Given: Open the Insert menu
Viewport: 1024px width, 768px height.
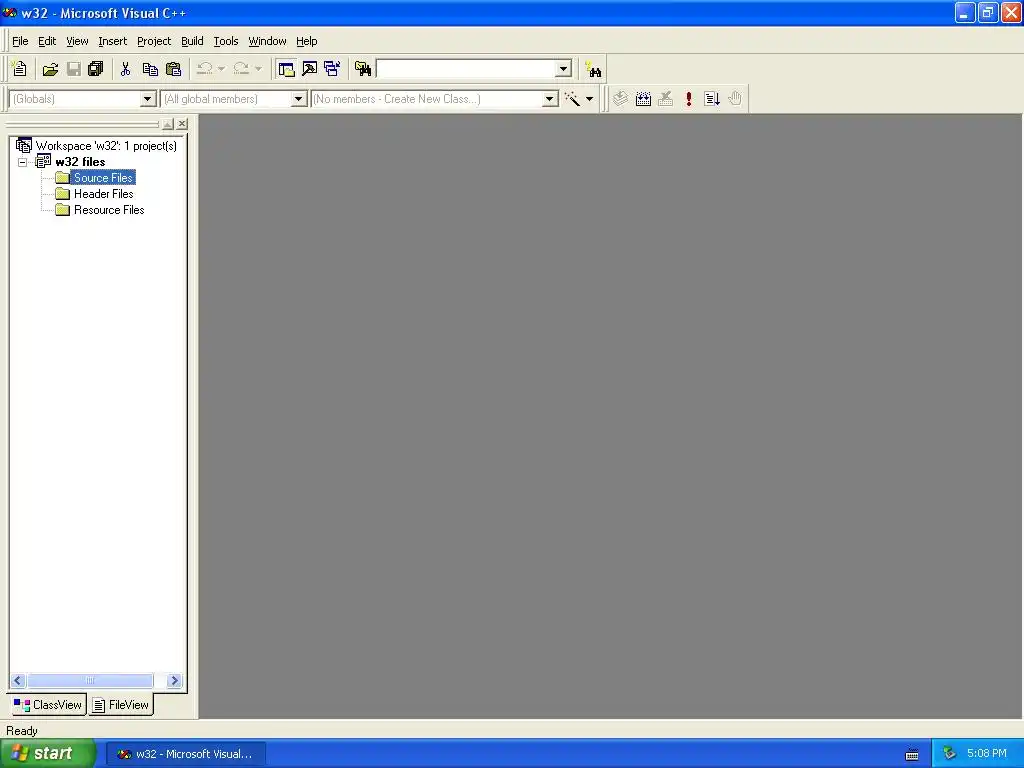Looking at the screenshot, I should click(x=112, y=41).
